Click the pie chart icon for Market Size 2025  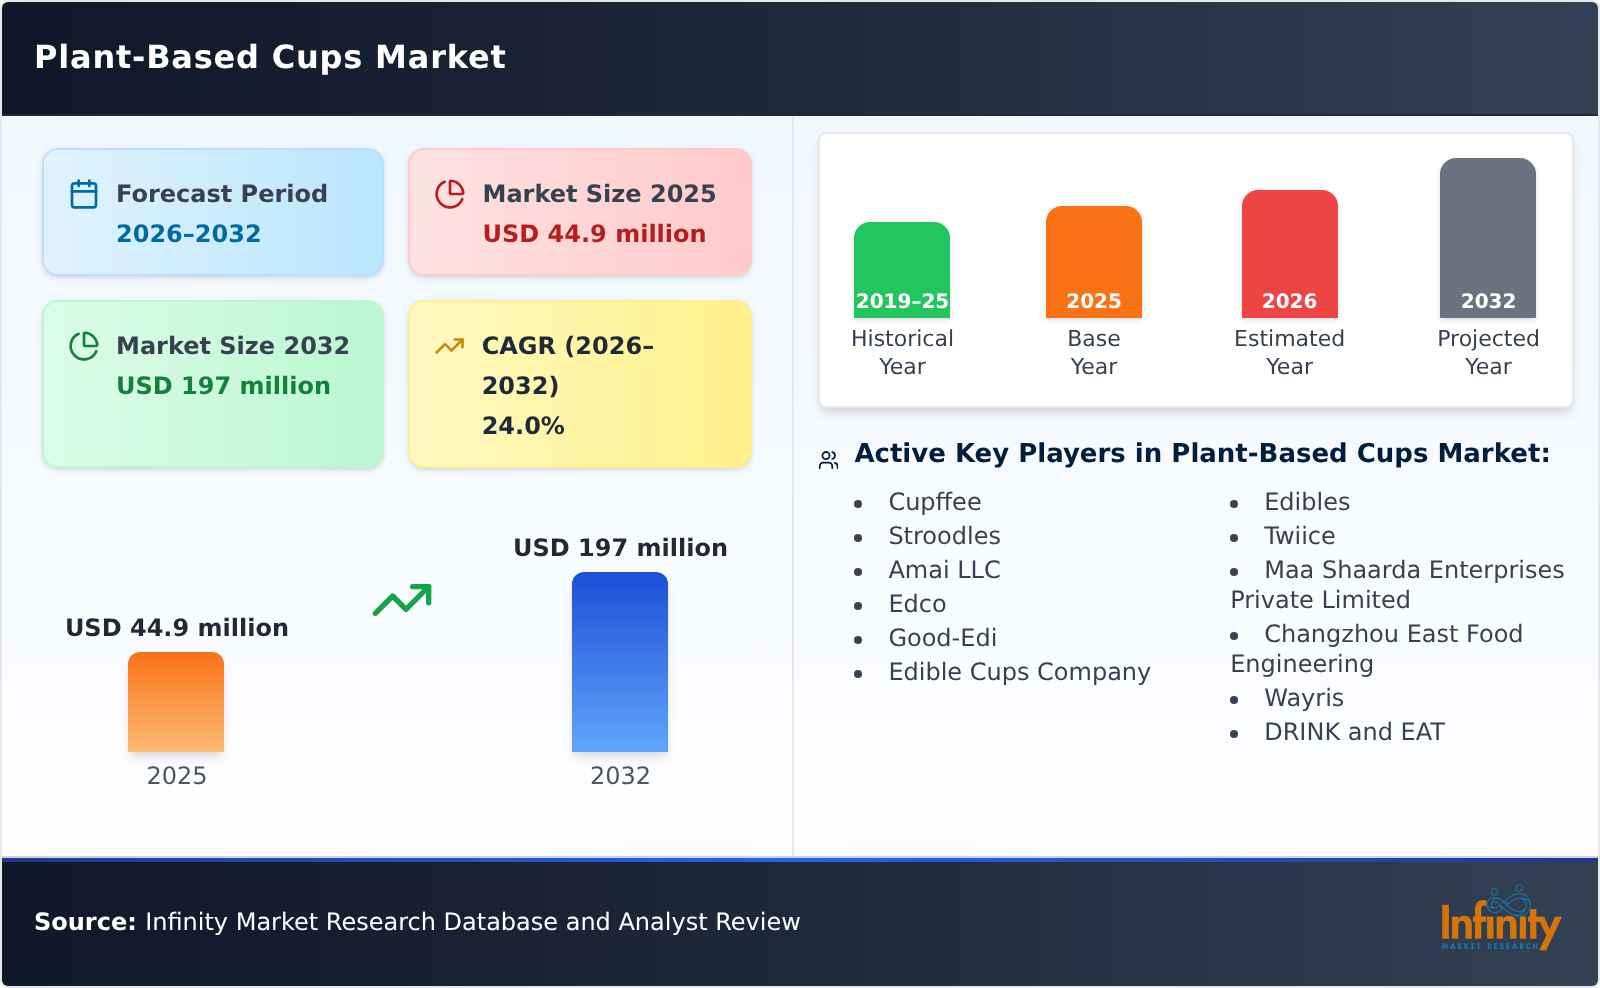pyautogui.click(x=450, y=193)
